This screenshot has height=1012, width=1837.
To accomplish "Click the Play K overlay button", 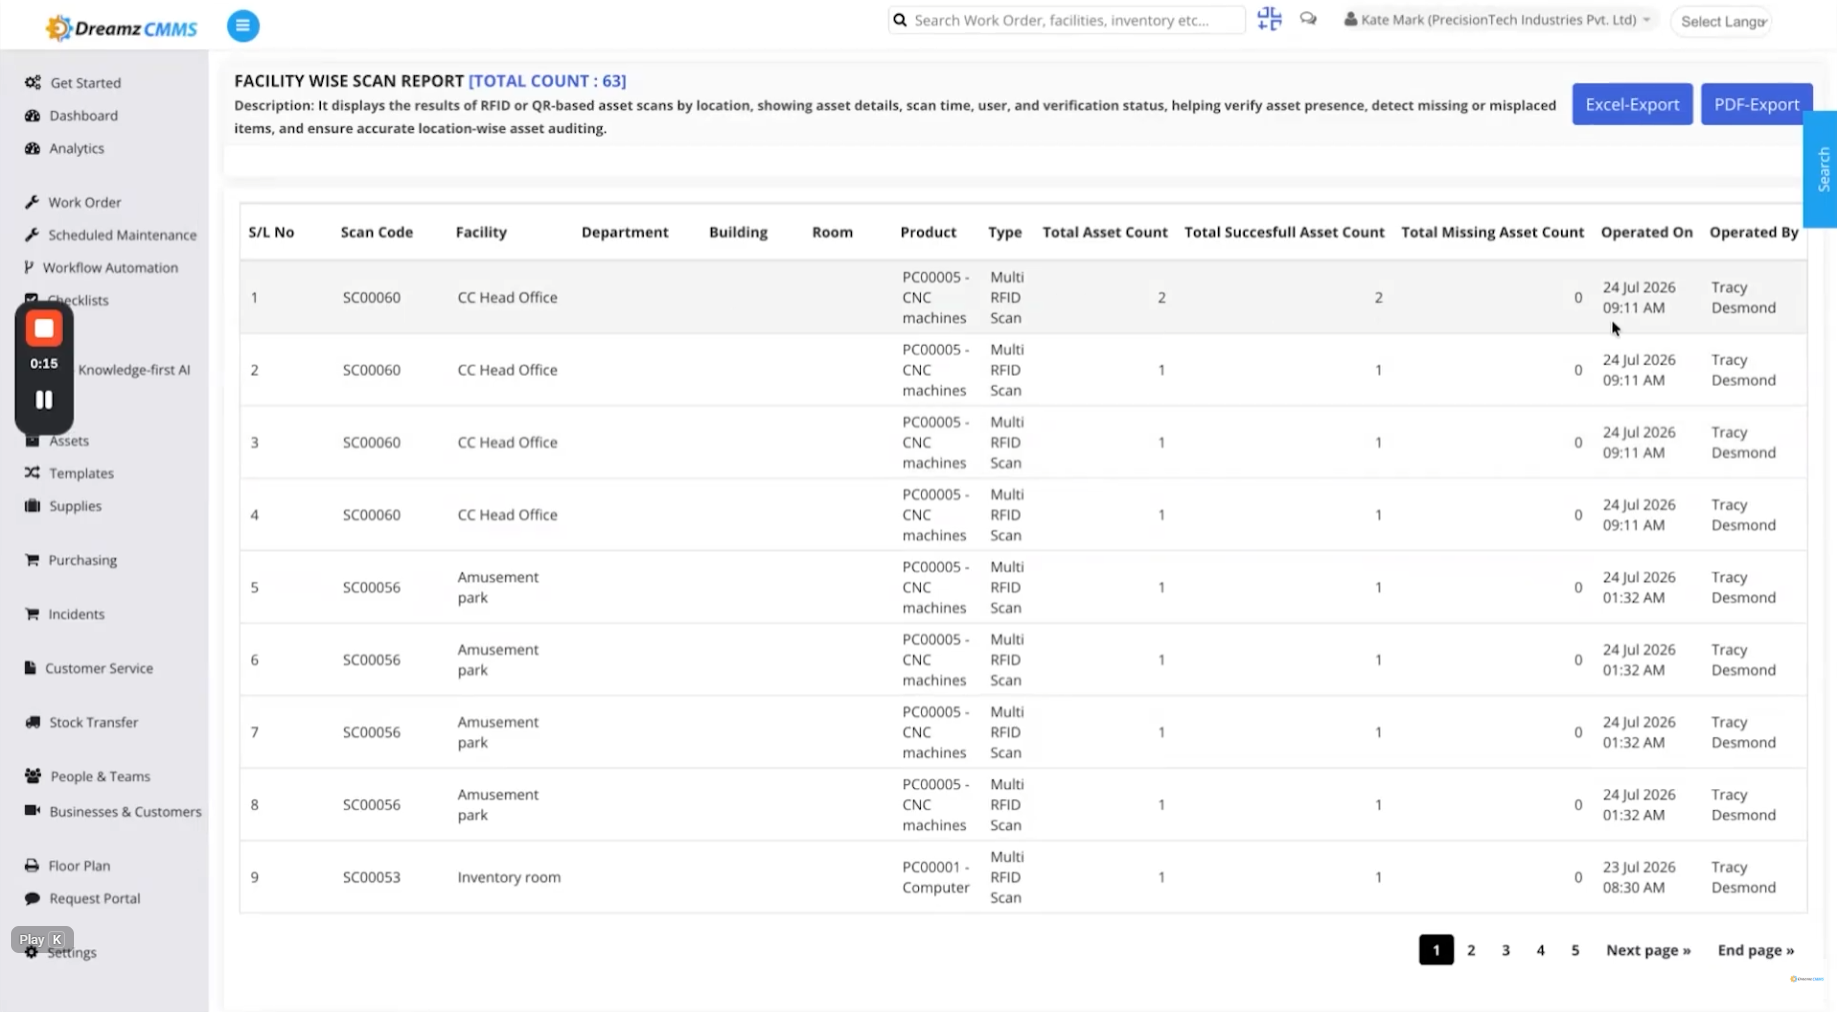I will (42, 940).
